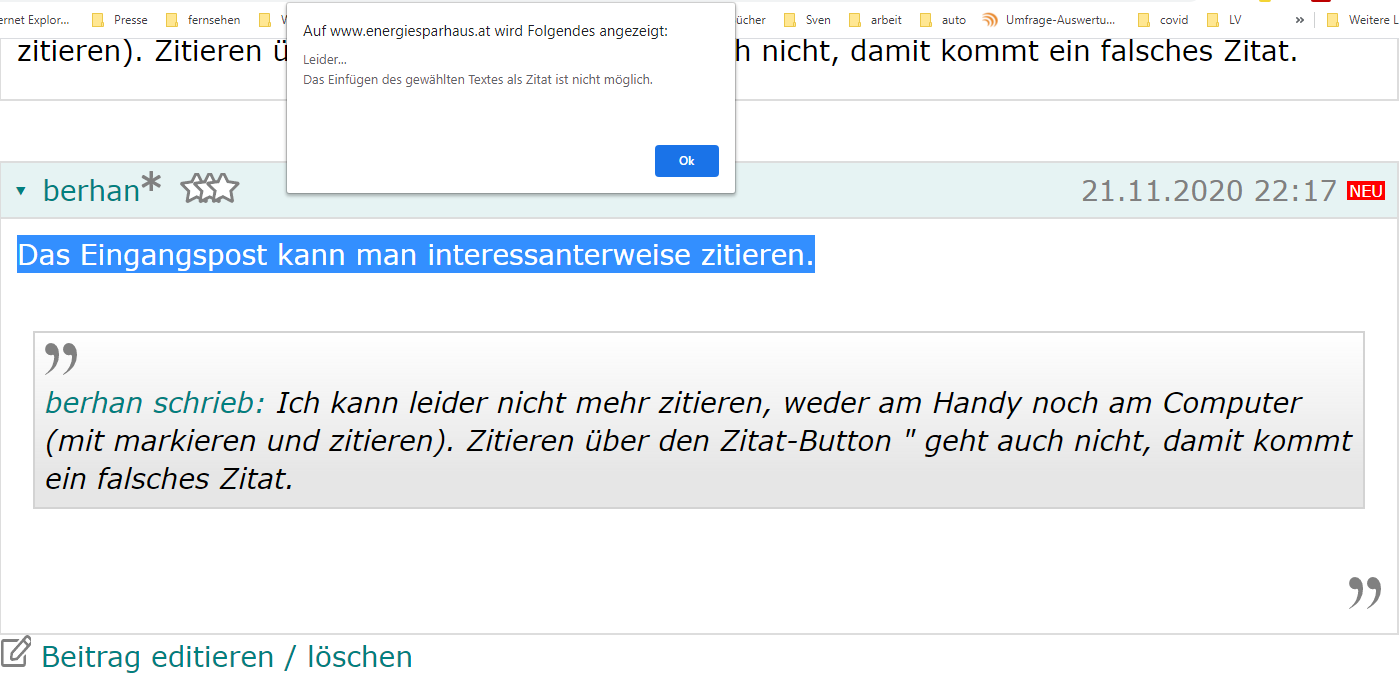The height and width of the screenshot is (682, 1399).
Task: Open the LV bookmark folder
Action: [x=1224, y=19]
